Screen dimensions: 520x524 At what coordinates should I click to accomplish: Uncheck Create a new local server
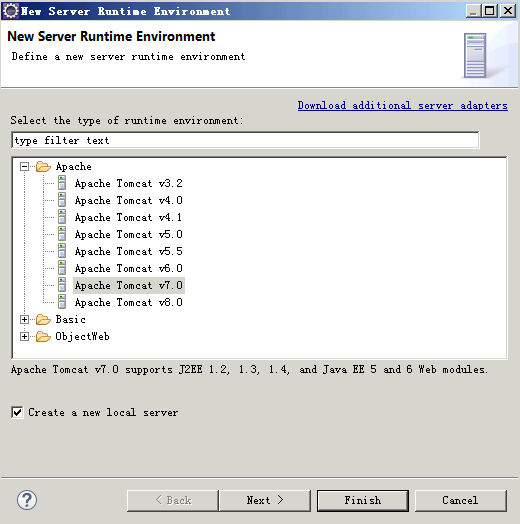tap(17, 412)
